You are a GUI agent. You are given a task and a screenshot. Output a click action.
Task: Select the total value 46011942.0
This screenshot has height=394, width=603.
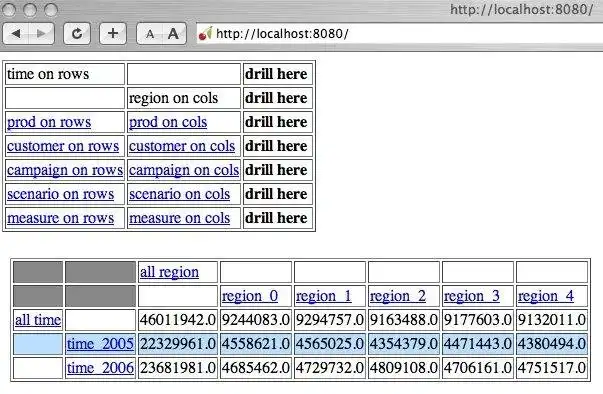click(178, 320)
